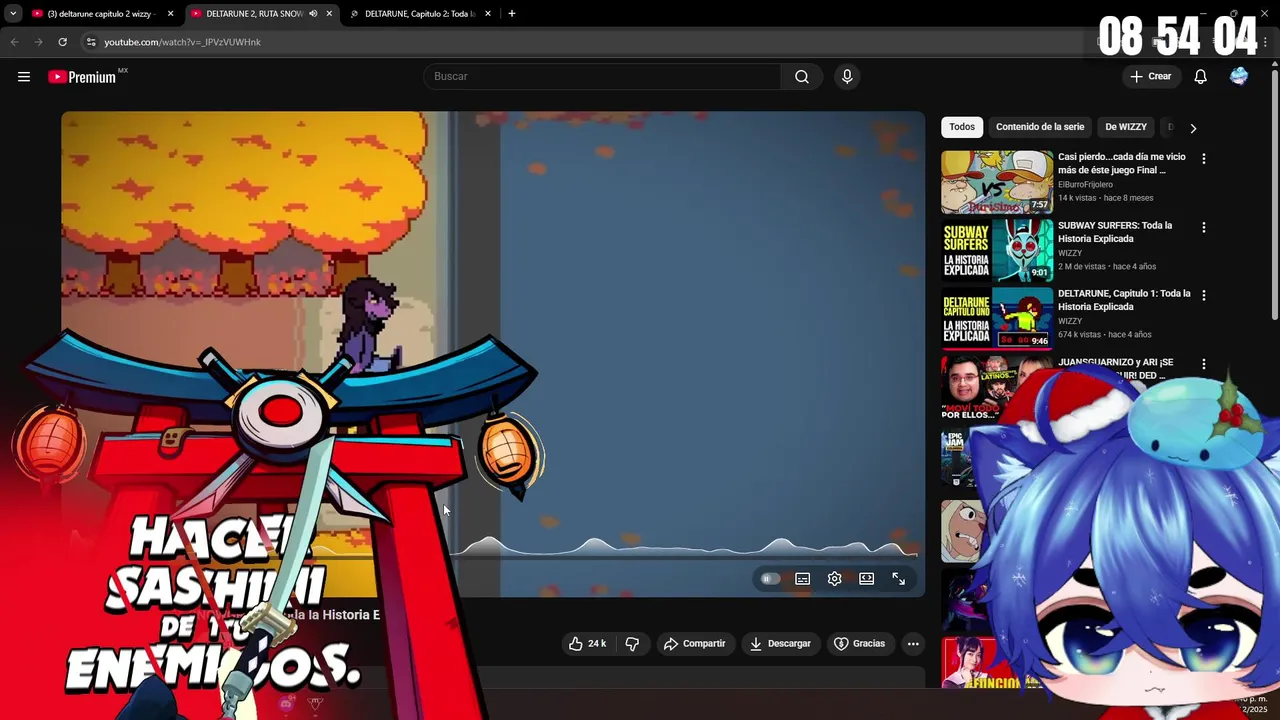This screenshot has height=720, width=1280.
Task: Open the SUBWAY SURFERS video thumbnail
Action: pos(997,250)
